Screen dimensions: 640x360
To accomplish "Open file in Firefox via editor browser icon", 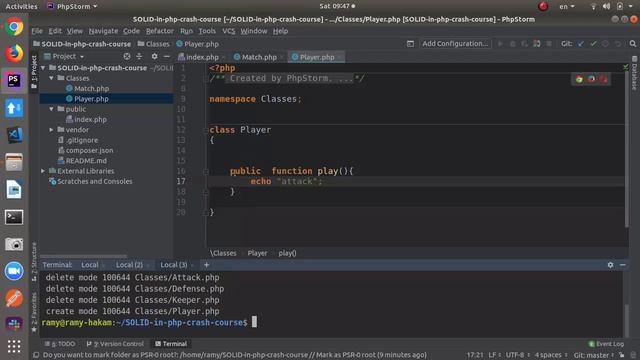I will pos(591,79).
